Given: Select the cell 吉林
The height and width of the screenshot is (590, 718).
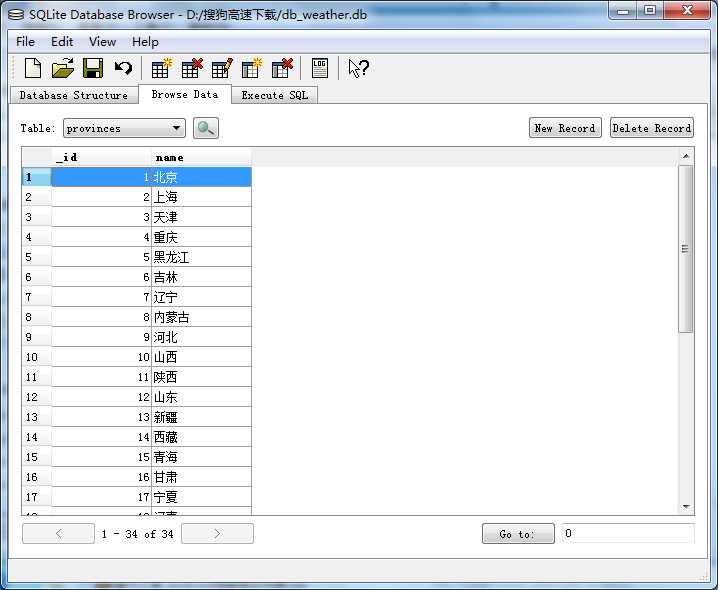Looking at the screenshot, I should pyautogui.click(x=201, y=277).
